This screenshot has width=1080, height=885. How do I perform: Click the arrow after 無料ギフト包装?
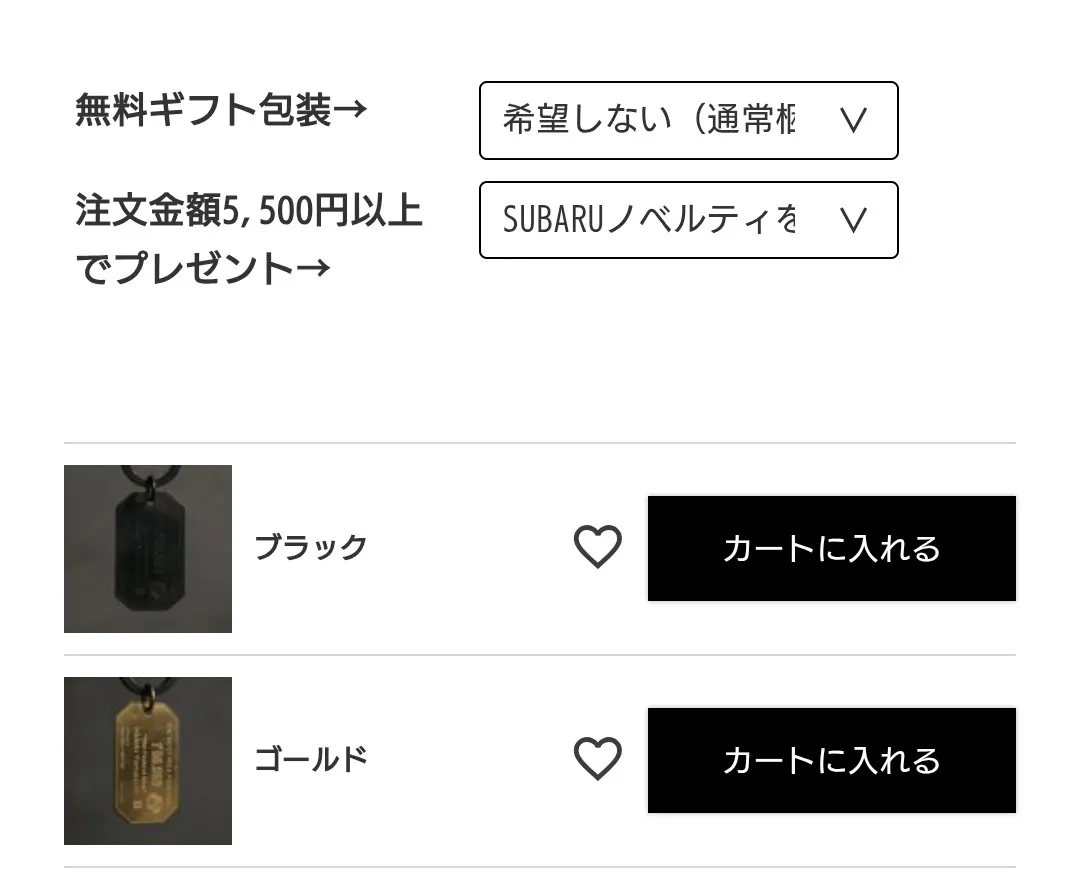point(349,110)
